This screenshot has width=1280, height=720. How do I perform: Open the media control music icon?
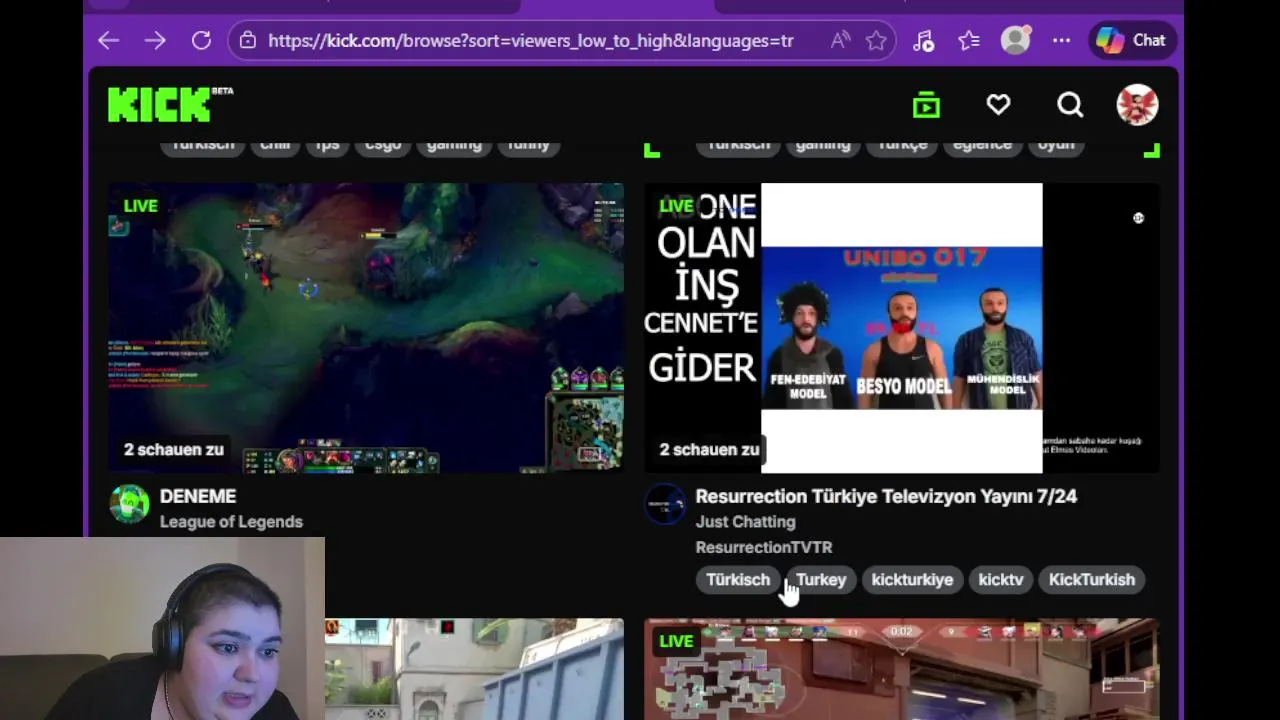pos(923,41)
